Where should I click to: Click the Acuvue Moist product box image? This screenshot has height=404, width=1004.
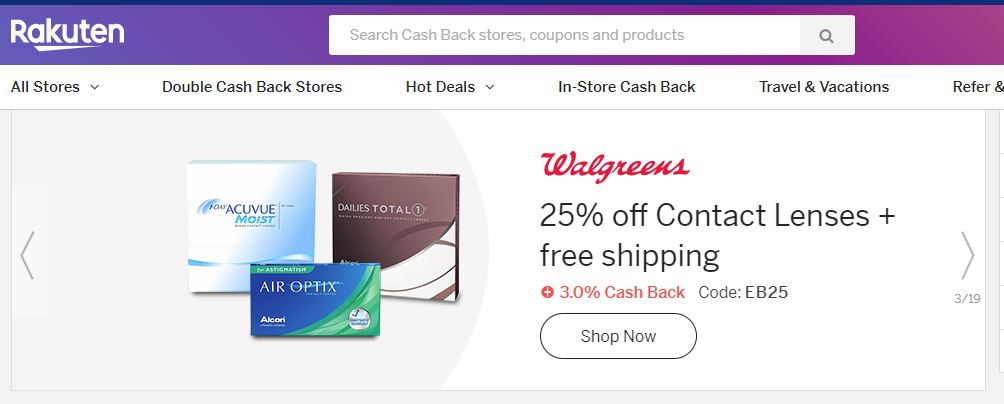pos(252,218)
